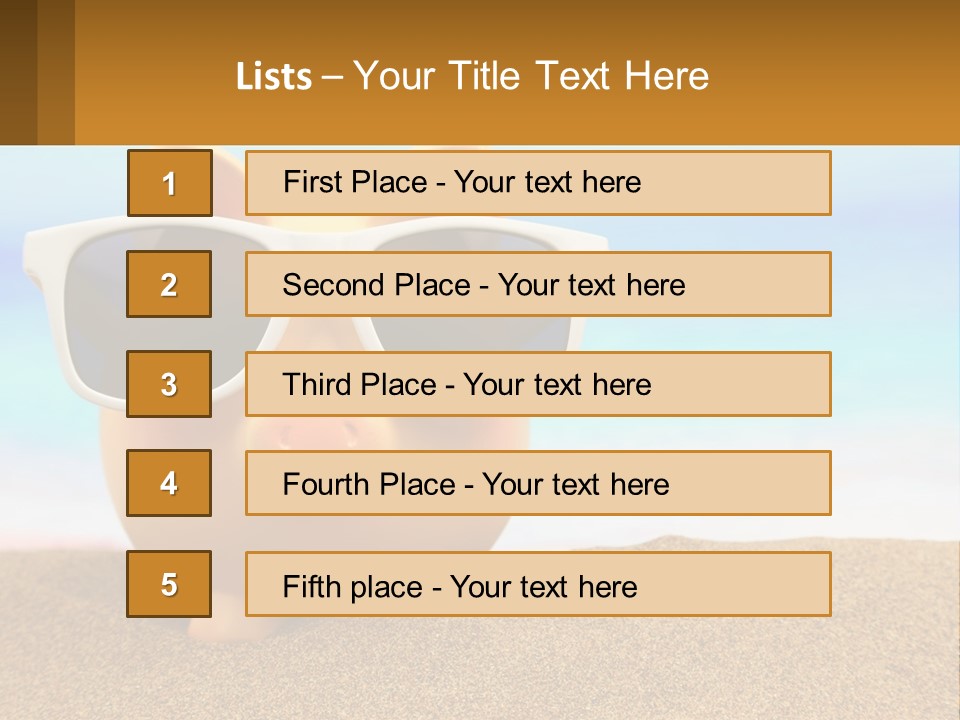The image size is (960, 720).
Task: Select the Fifth place text bar
Action: point(538,584)
